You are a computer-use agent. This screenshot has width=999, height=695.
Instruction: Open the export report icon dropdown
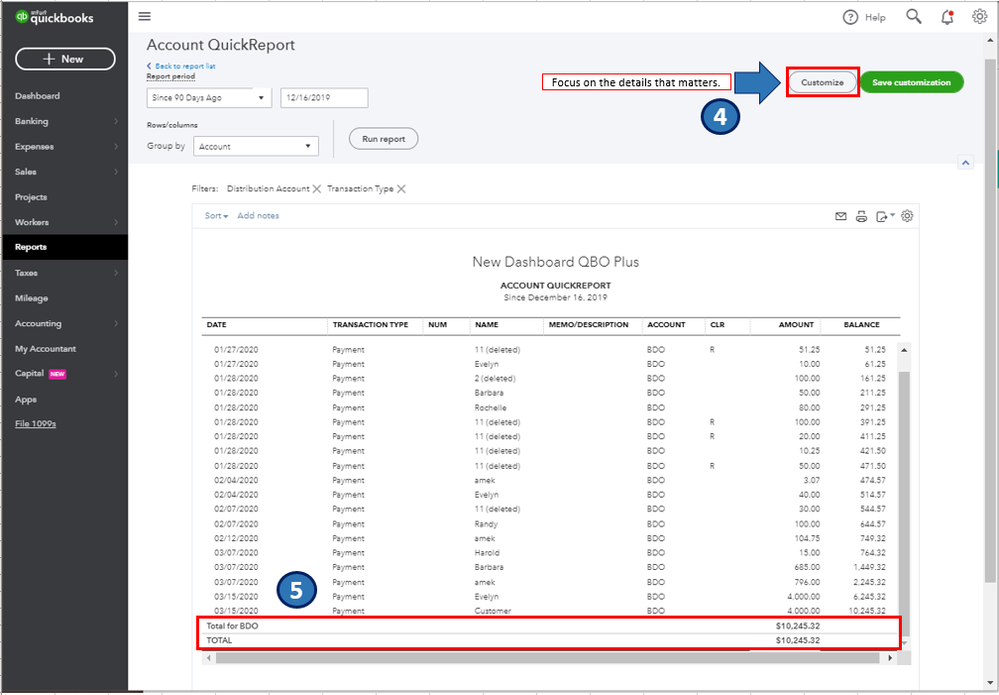(883, 216)
